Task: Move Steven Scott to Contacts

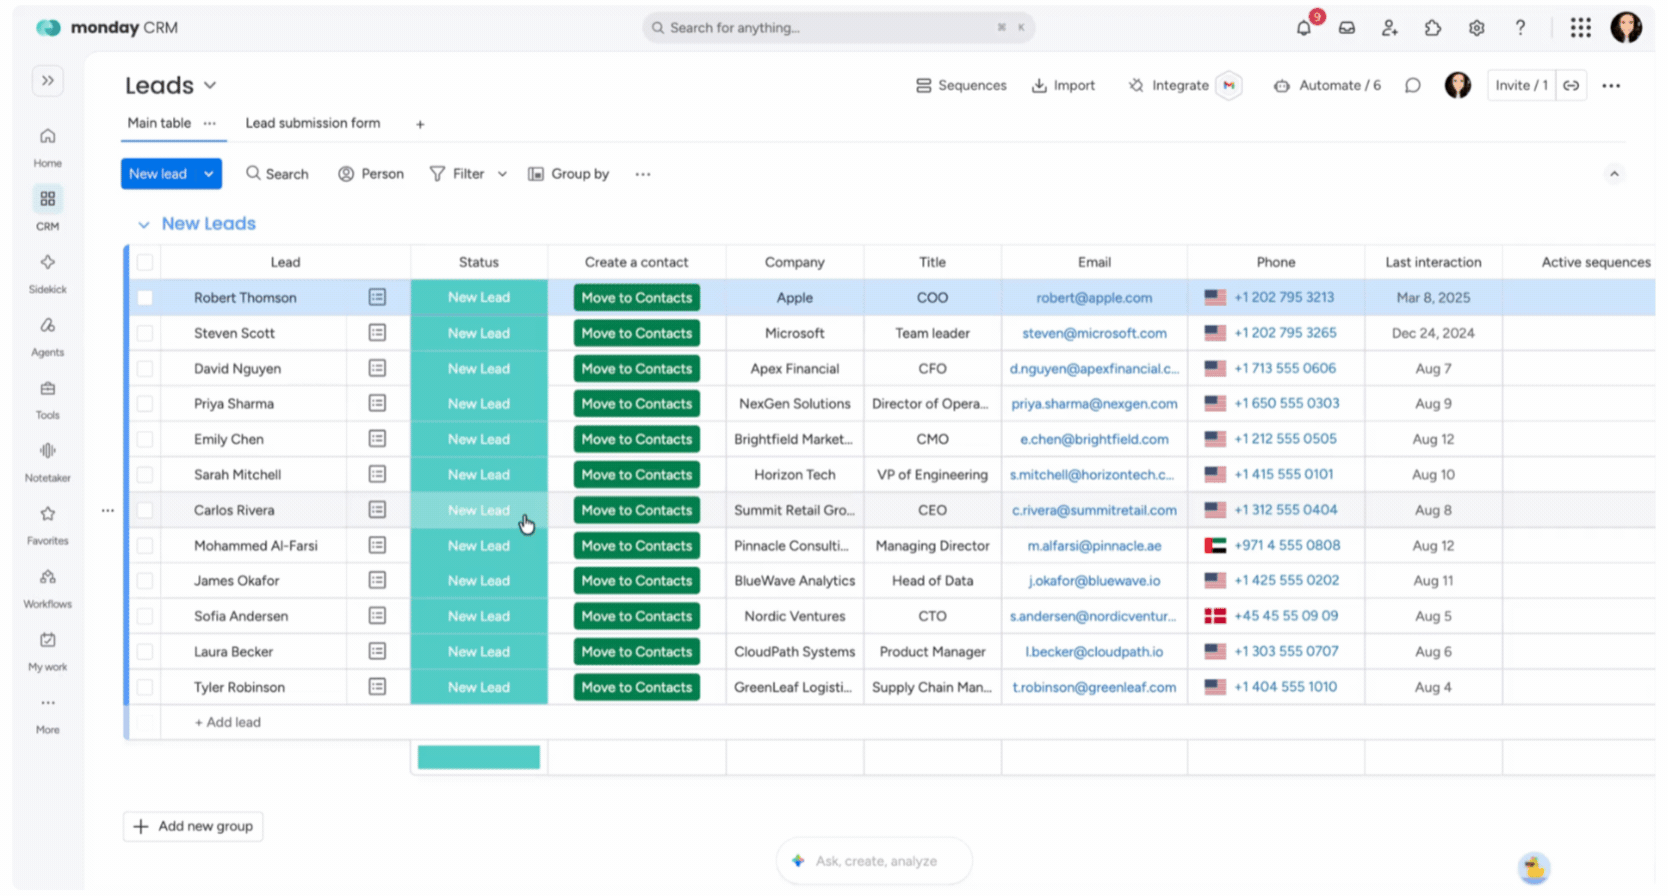Action: tap(636, 333)
